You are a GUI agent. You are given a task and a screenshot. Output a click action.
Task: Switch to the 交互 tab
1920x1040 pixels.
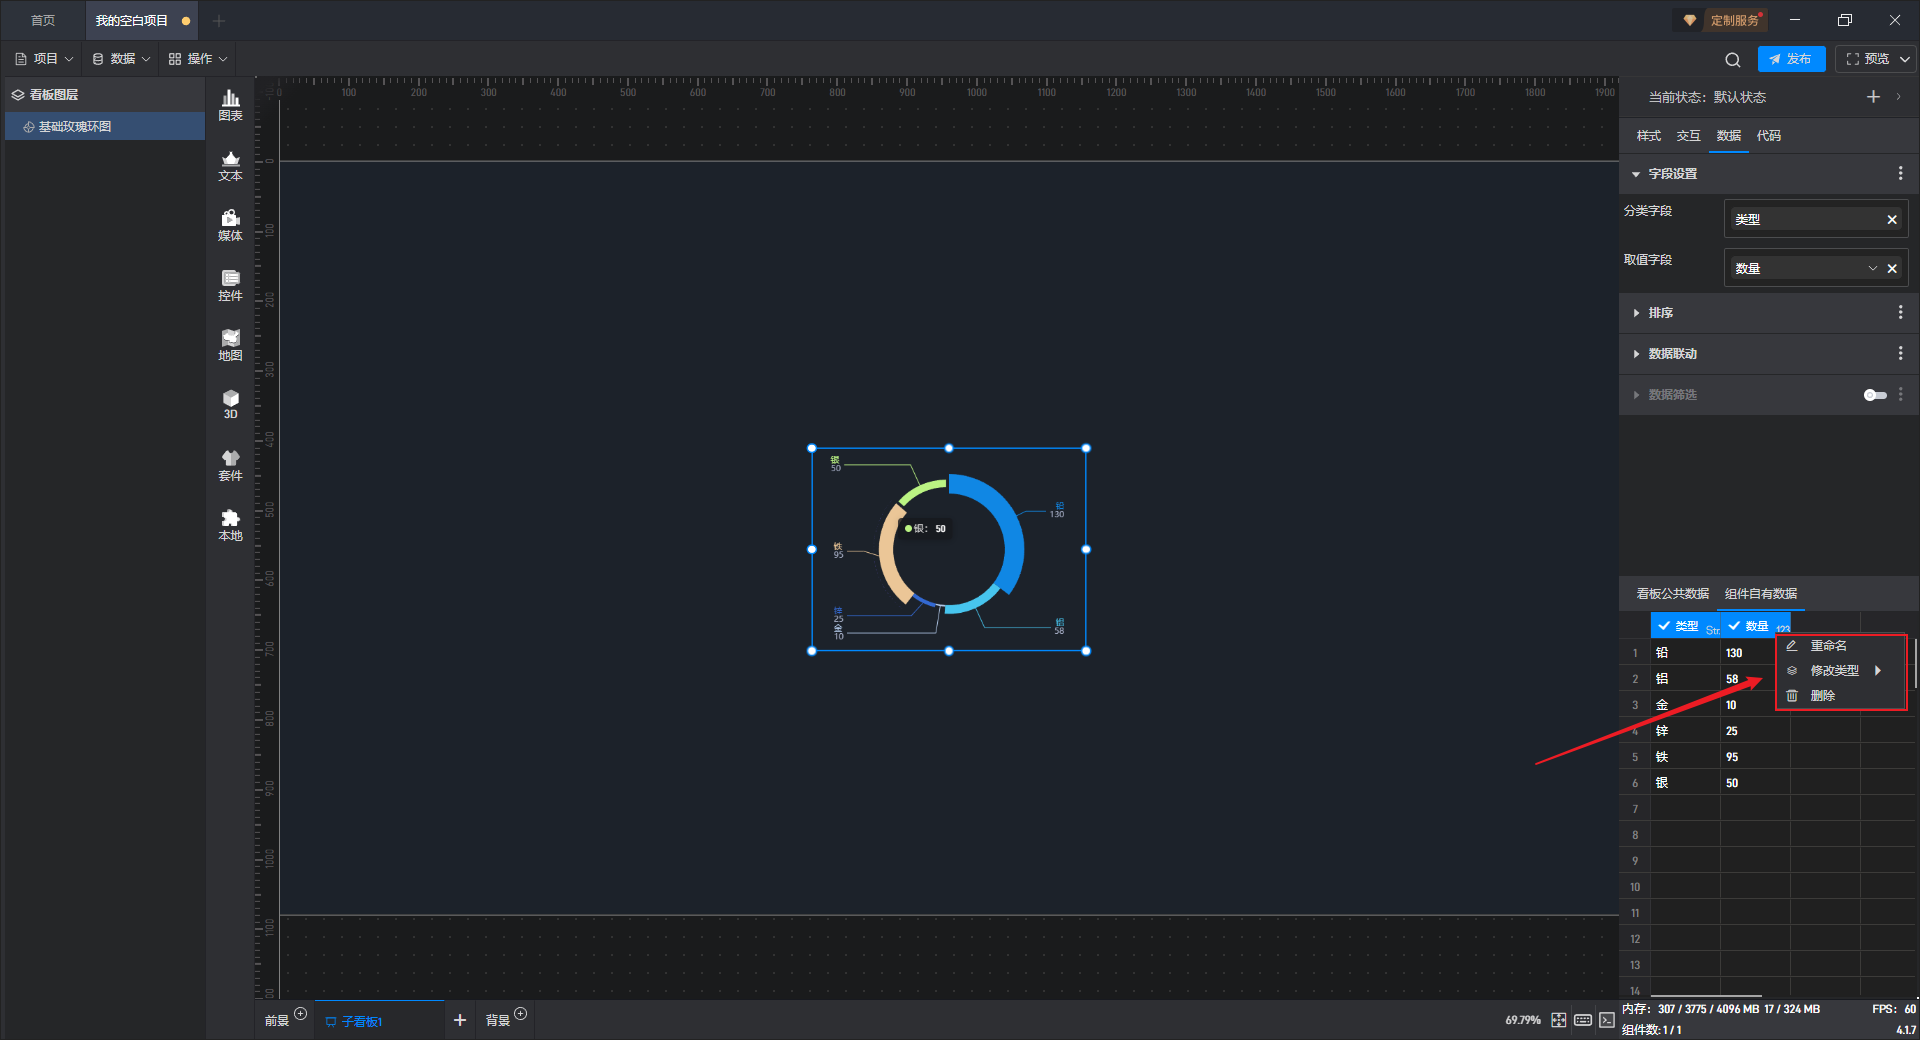click(1688, 136)
